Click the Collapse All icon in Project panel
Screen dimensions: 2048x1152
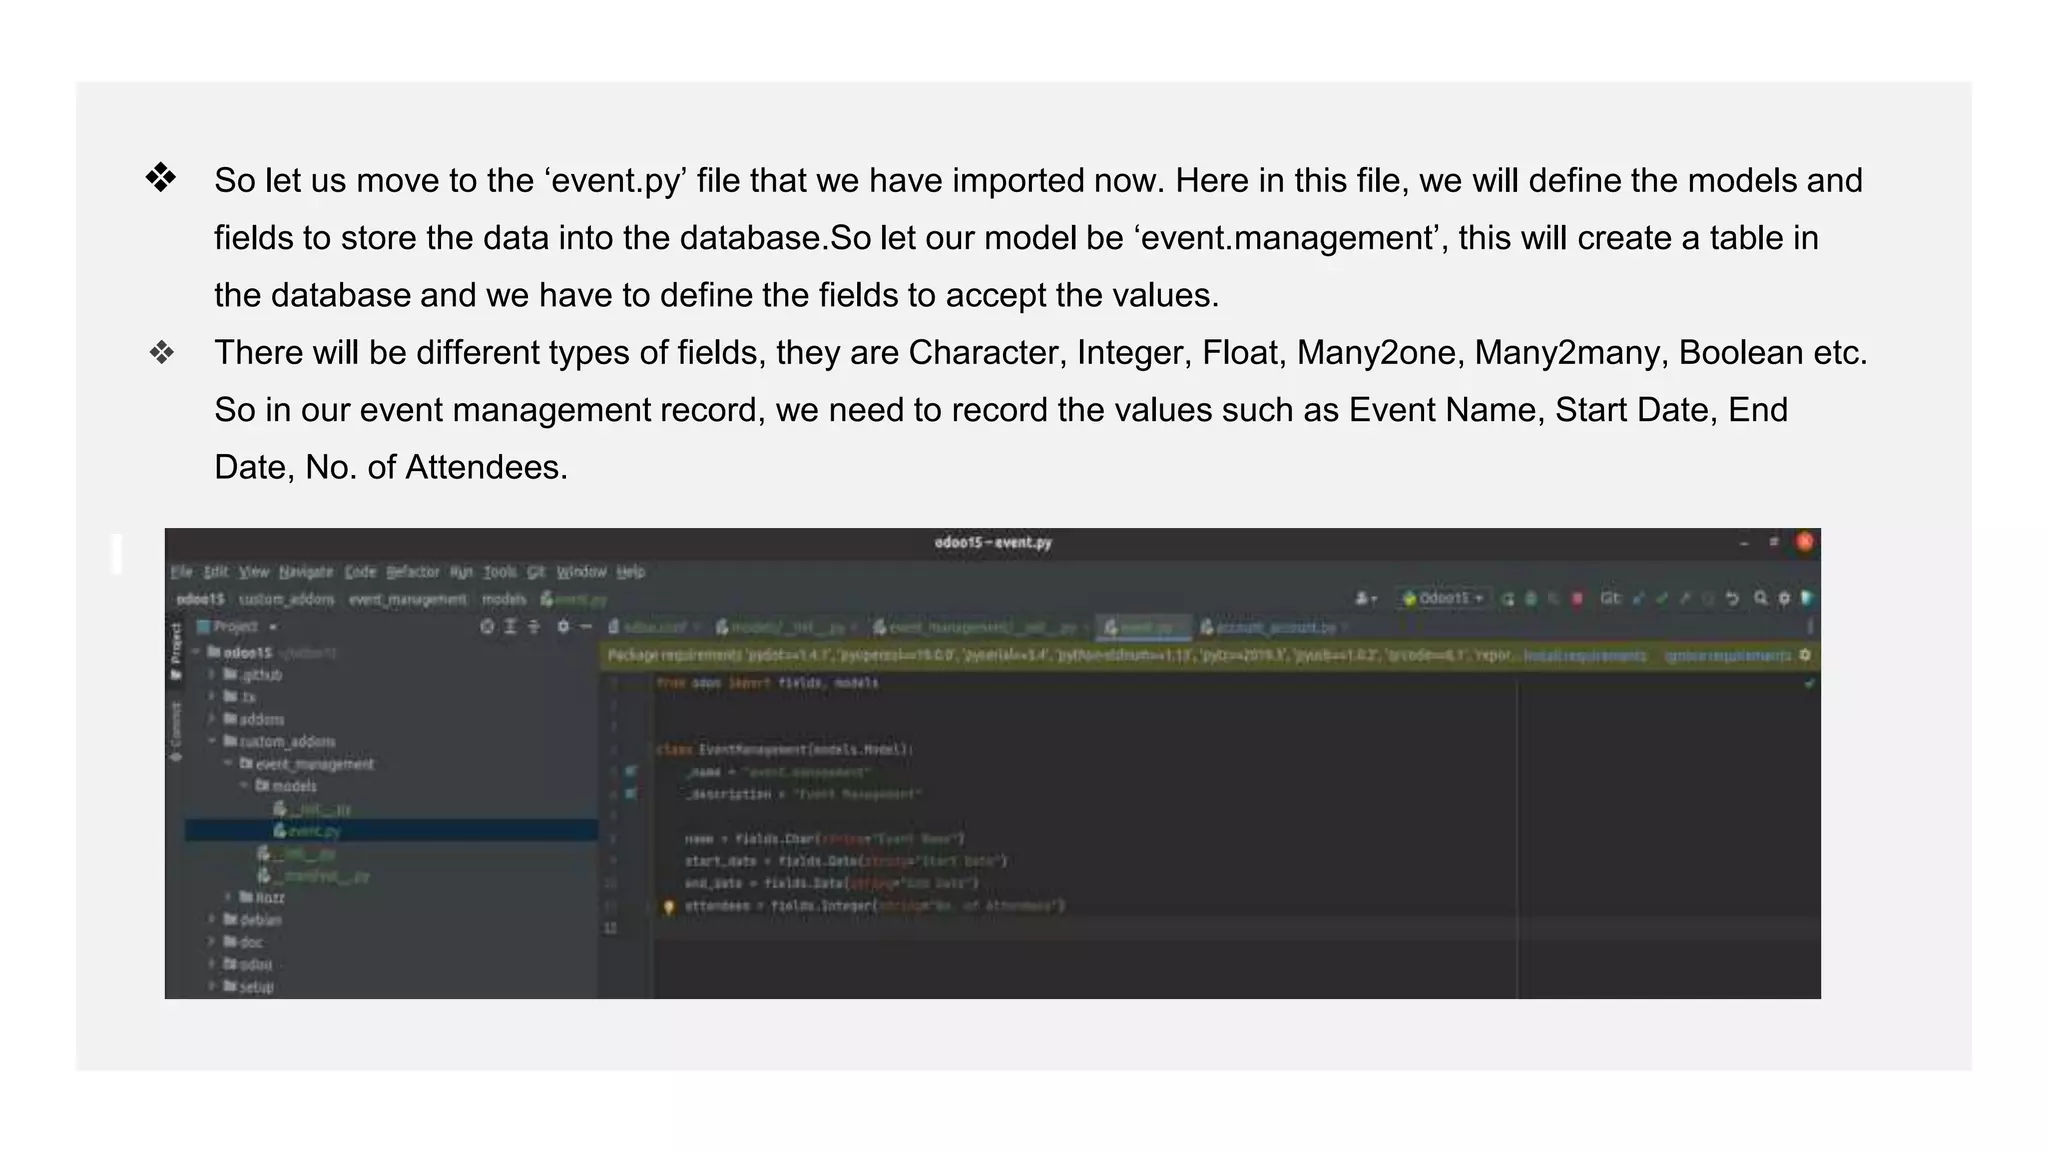[534, 626]
